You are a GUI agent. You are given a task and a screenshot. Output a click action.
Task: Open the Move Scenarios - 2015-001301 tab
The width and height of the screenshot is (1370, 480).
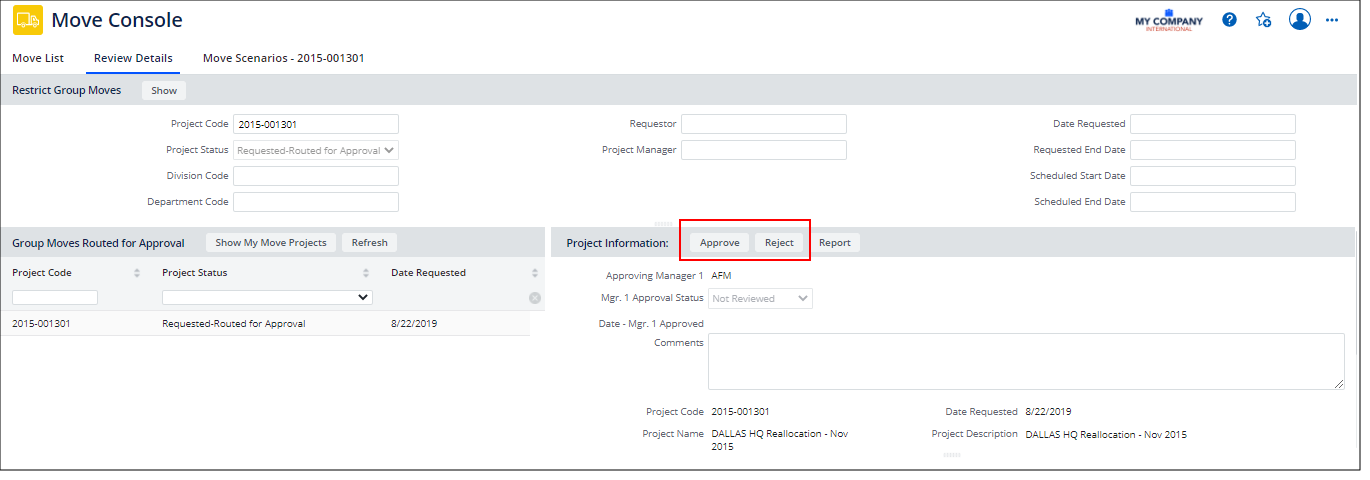(x=283, y=58)
